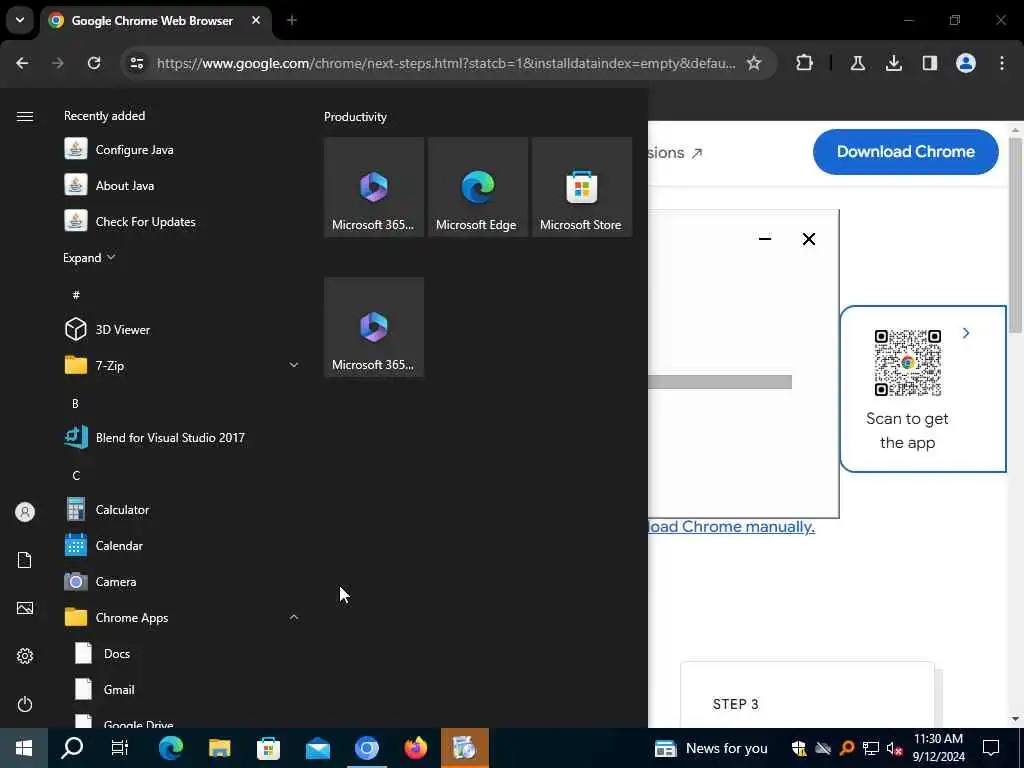Launch the Camera app
This screenshot has width=1024, height=768.
(x=181, y=581)
